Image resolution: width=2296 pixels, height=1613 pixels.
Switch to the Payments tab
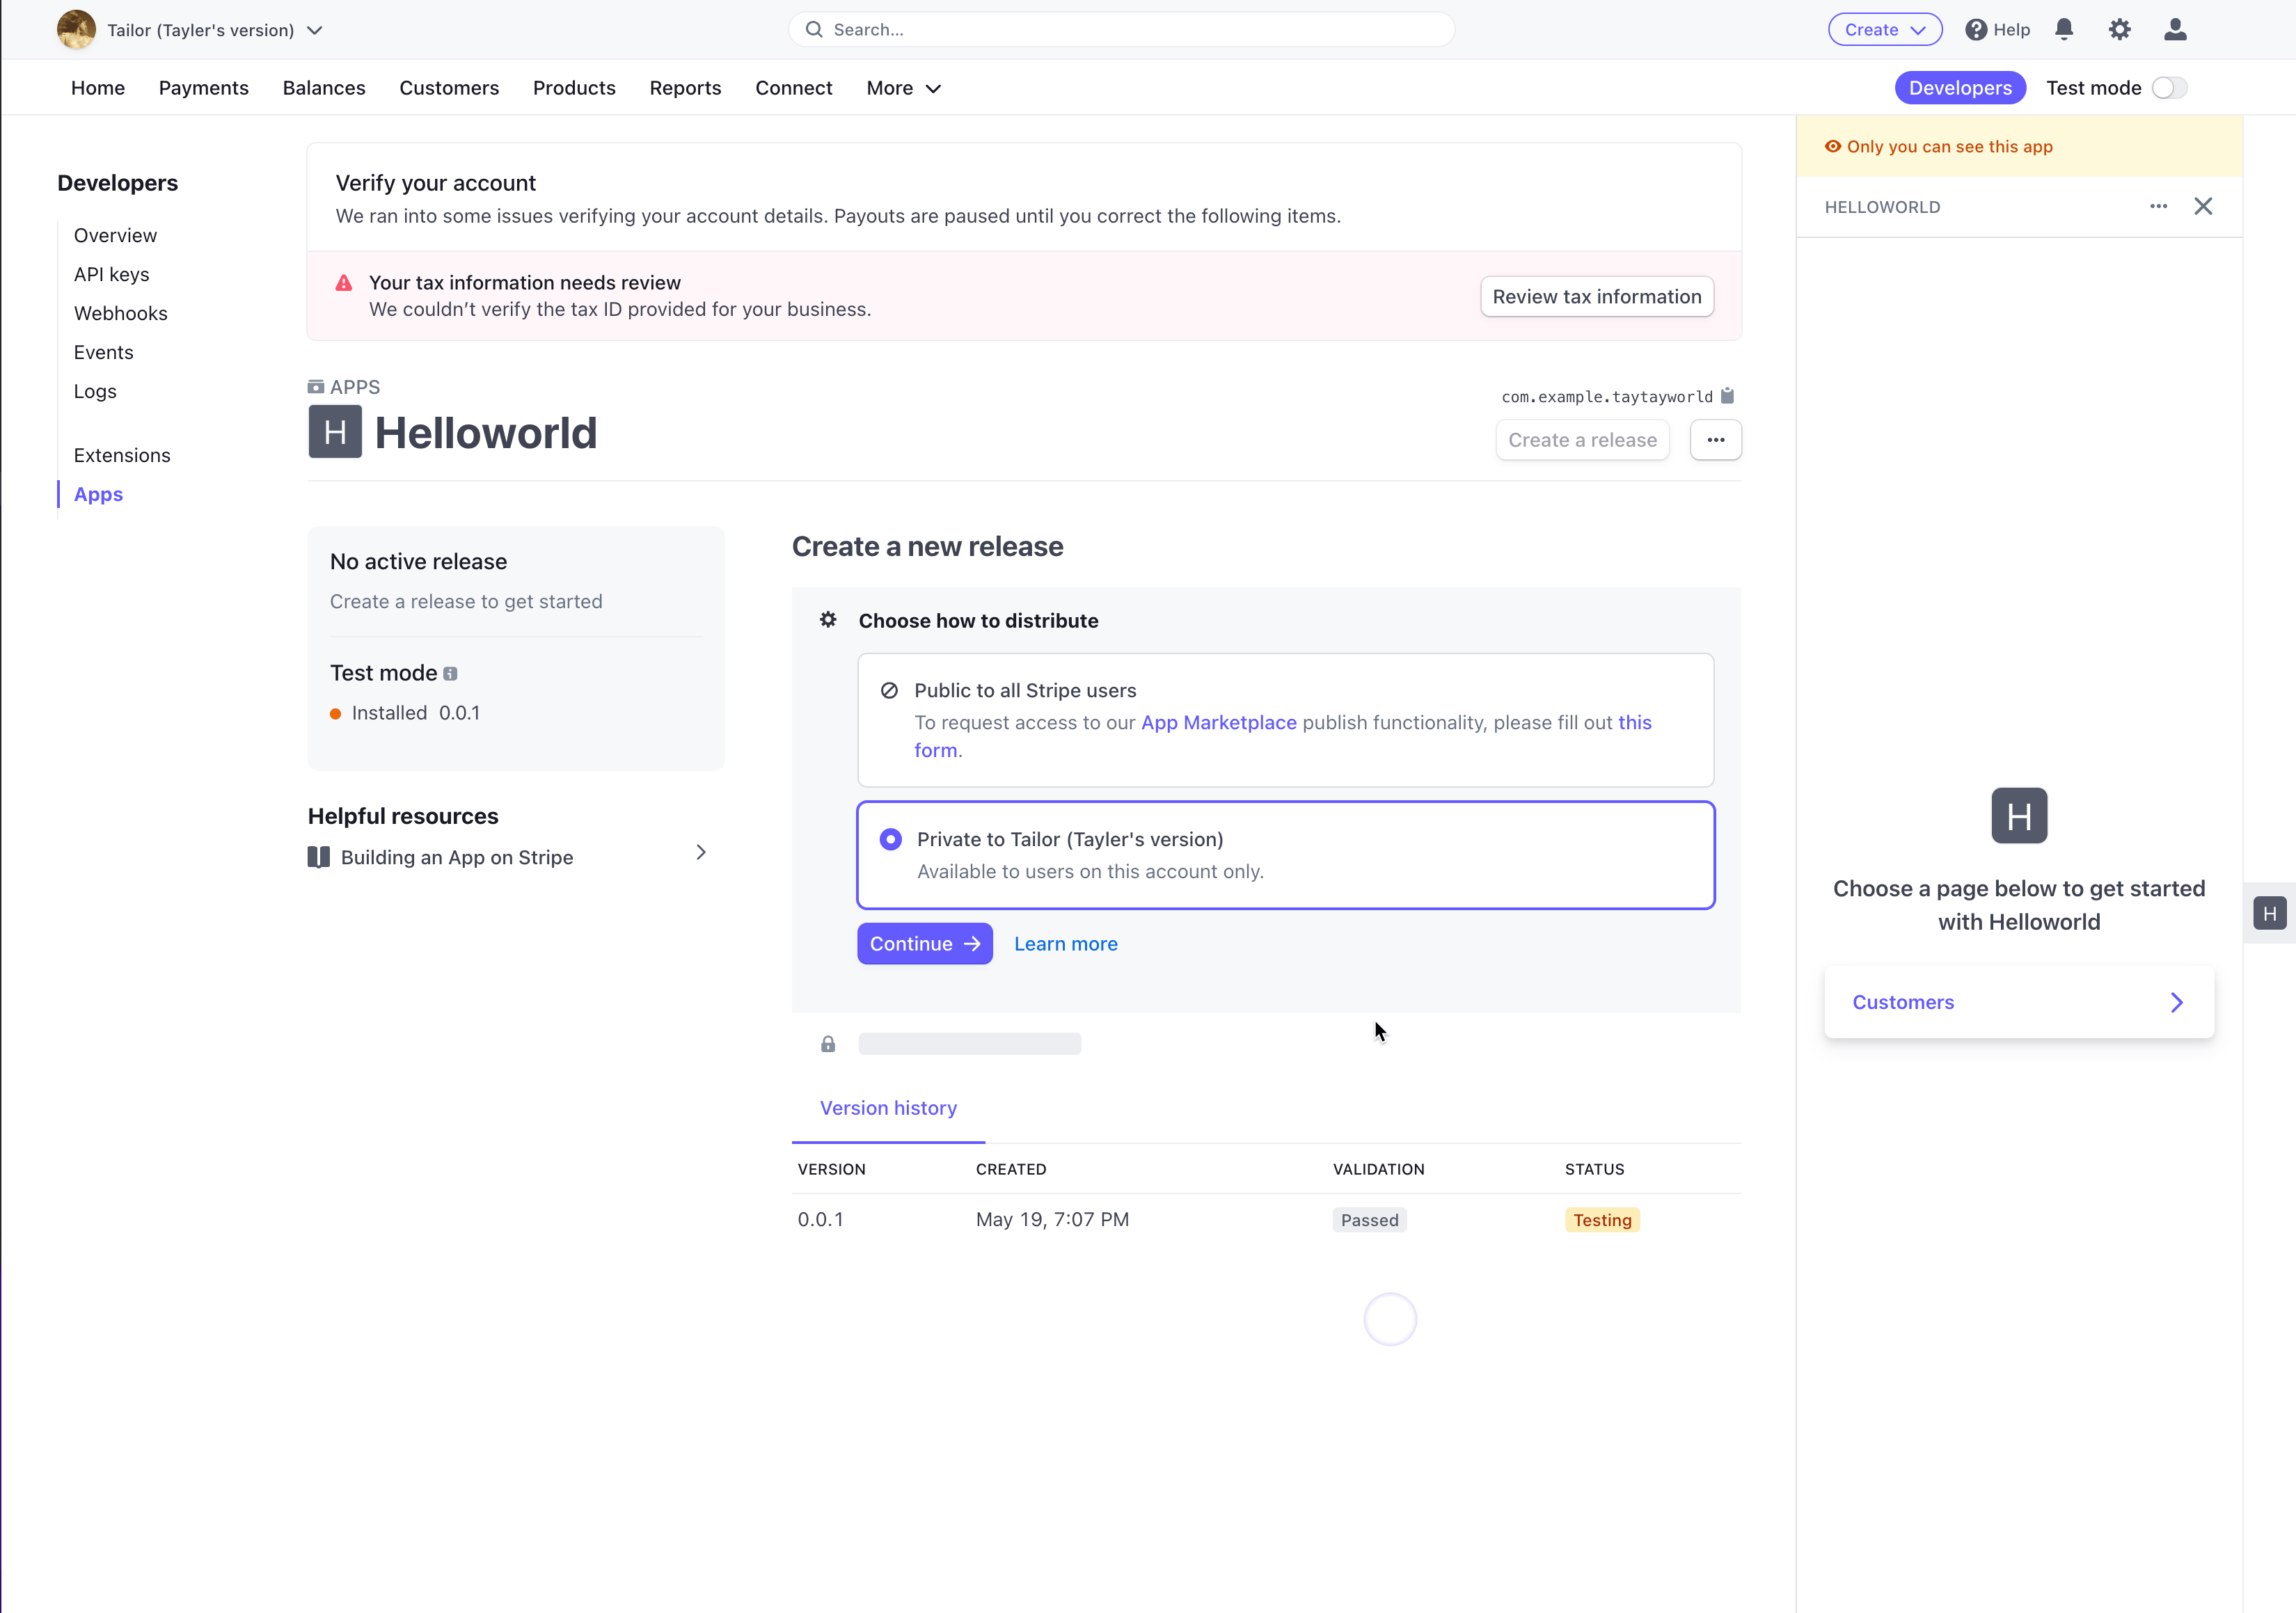(x=203, y=88)
